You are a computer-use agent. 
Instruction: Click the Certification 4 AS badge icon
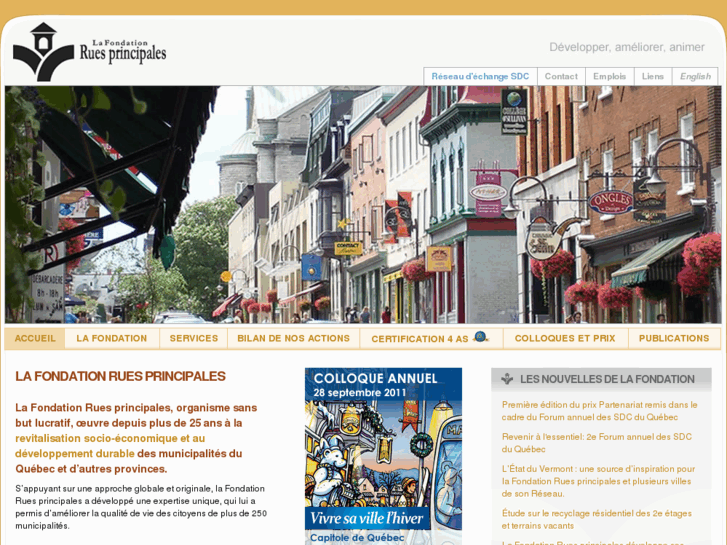click(481, 337)
